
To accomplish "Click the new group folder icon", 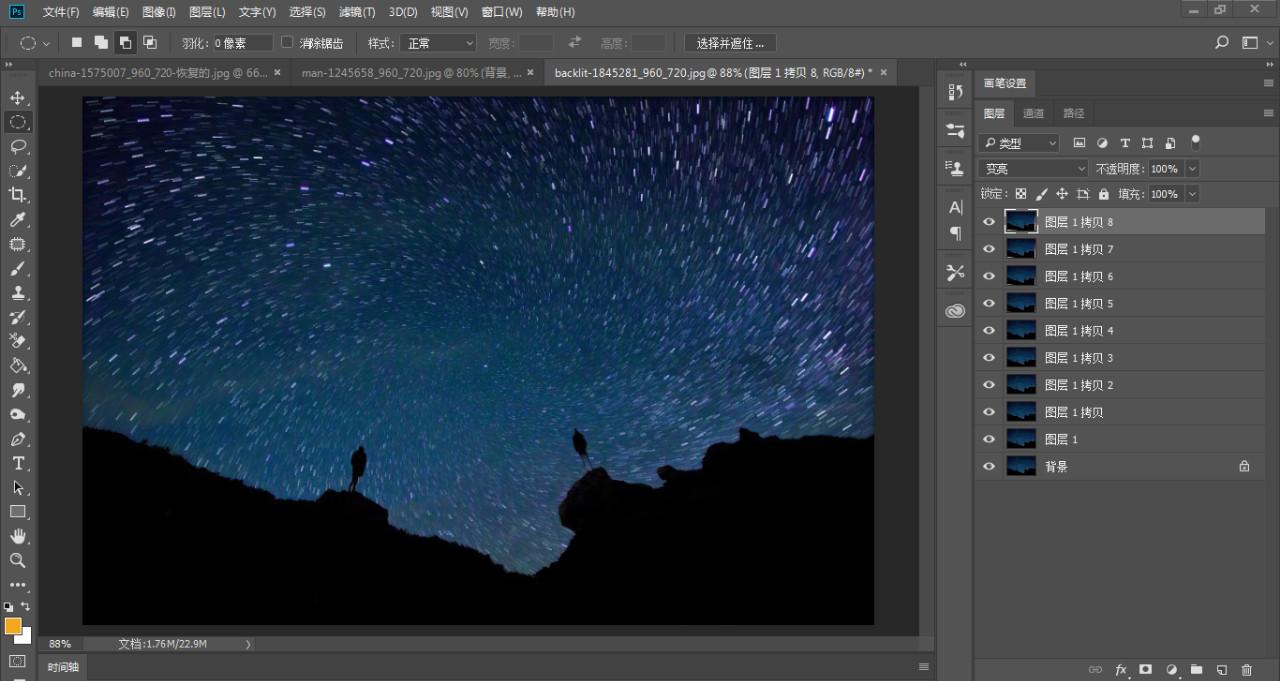I will [1196, 669].
